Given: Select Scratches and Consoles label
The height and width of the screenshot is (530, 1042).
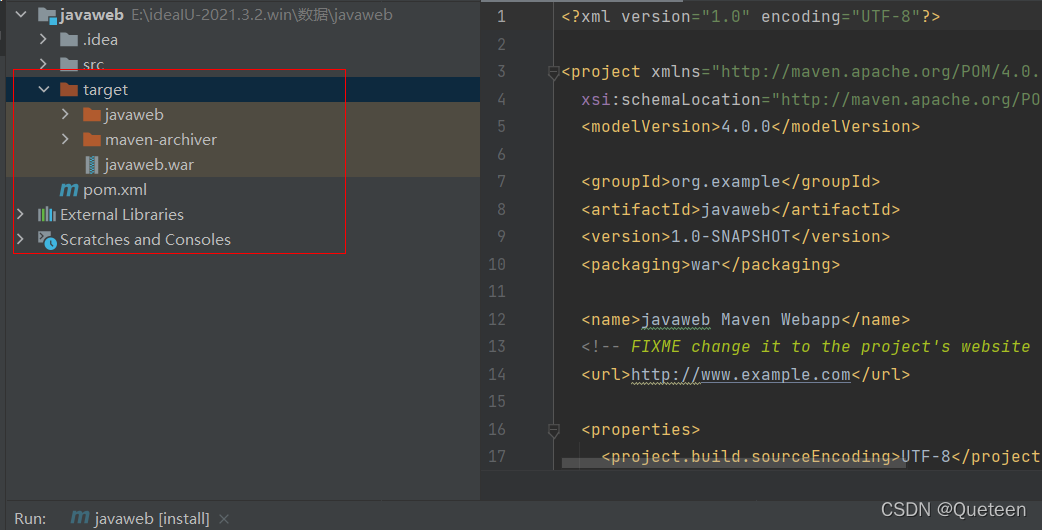Looking at the screenshot, I should [146, 240].
